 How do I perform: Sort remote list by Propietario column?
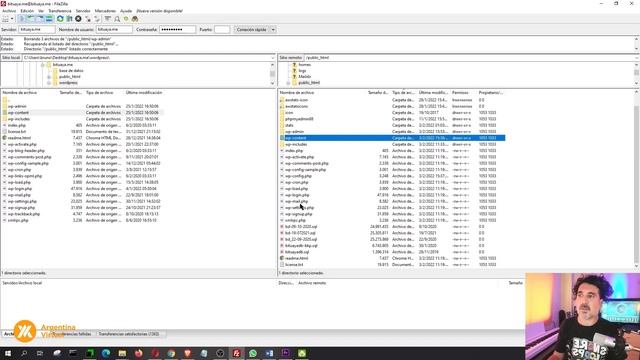click(x=491, y=93)
